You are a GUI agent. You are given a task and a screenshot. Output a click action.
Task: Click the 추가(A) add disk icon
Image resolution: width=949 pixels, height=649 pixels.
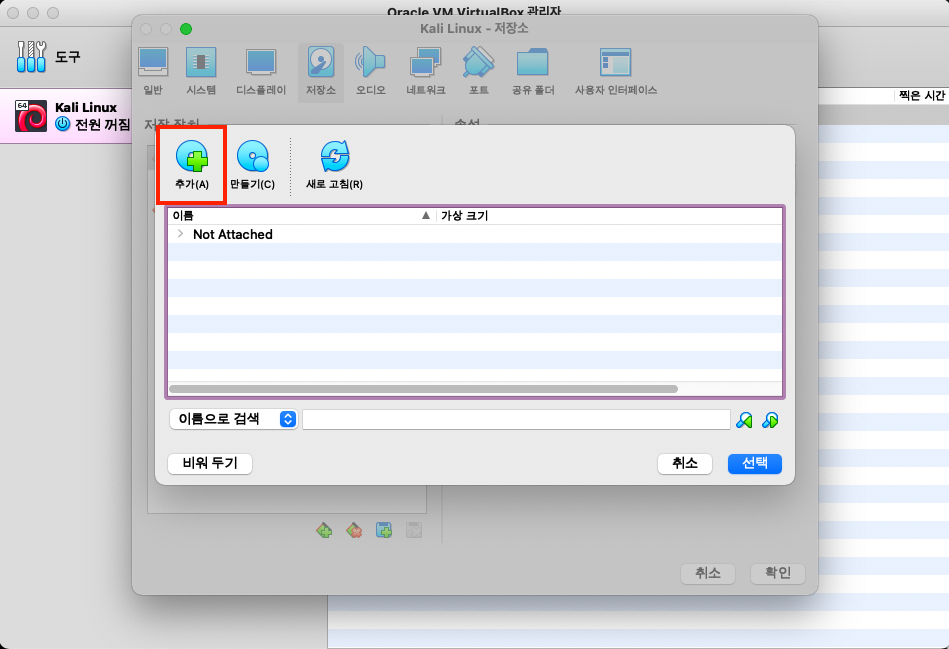(x=192, y=156)
